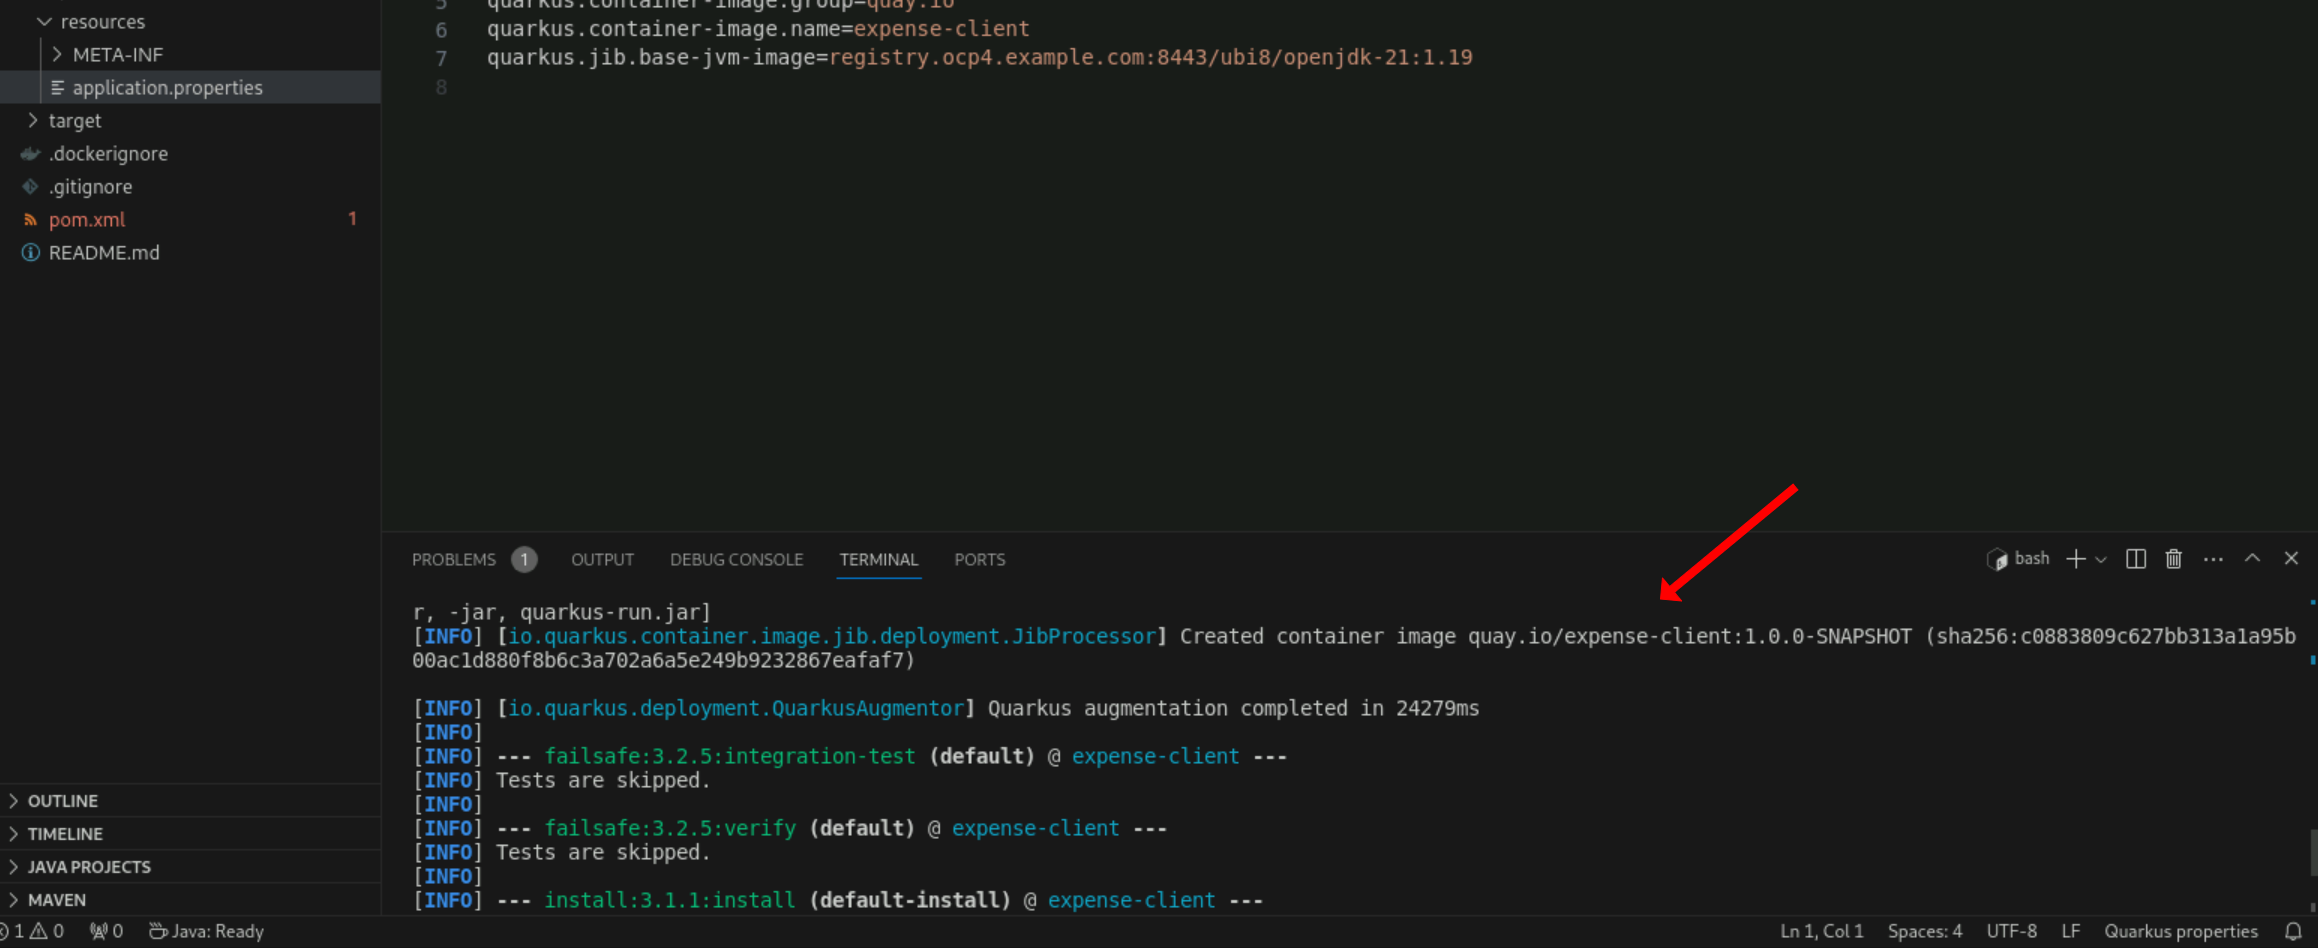This screenshot has width=2318, height=948.
Task: Click the terminal vertical scrollbar
Action: click(x=2312, y=852)
